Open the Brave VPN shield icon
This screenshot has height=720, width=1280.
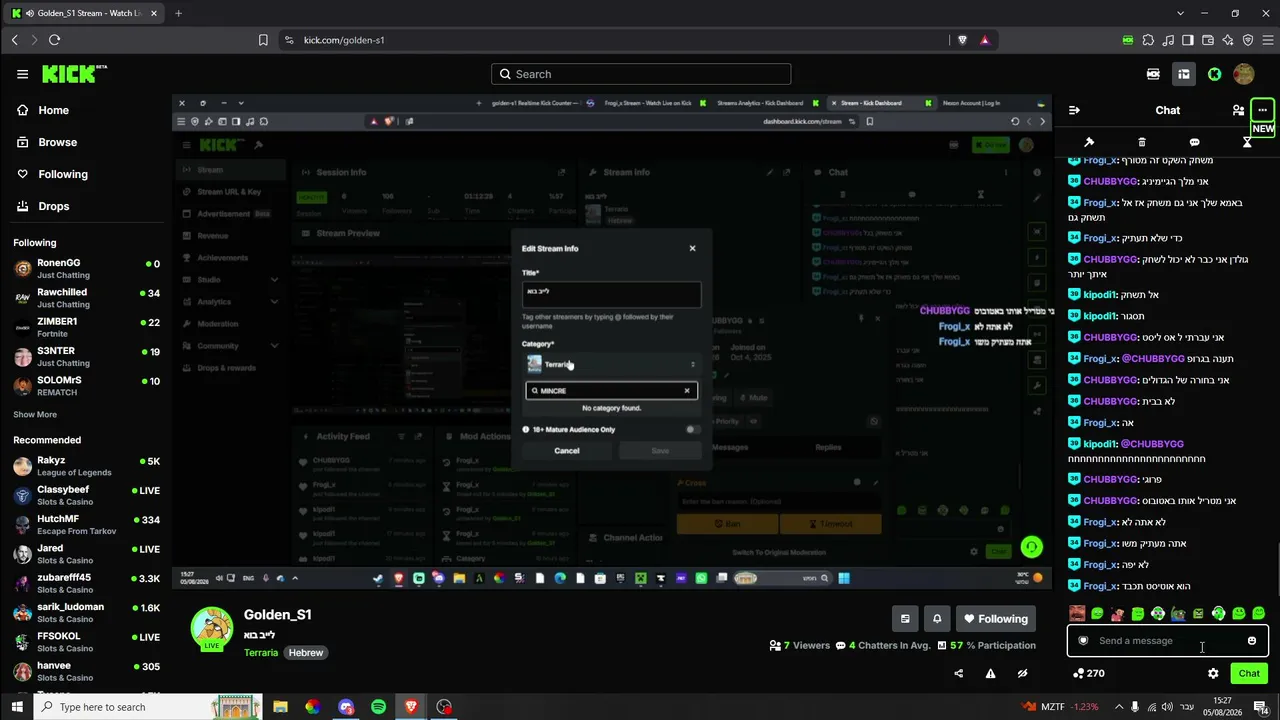click(1248, 40)
